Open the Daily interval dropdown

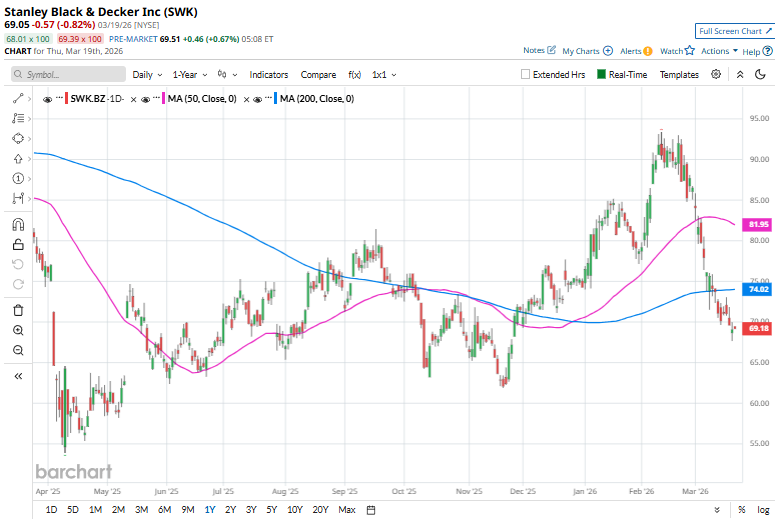coord(147,74)
